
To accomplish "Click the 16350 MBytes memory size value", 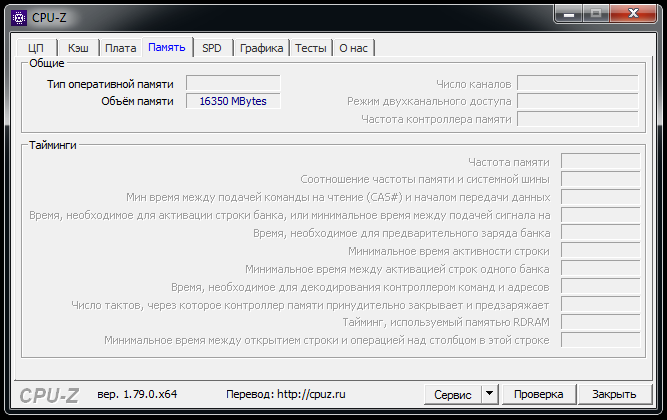I will 233,101.
